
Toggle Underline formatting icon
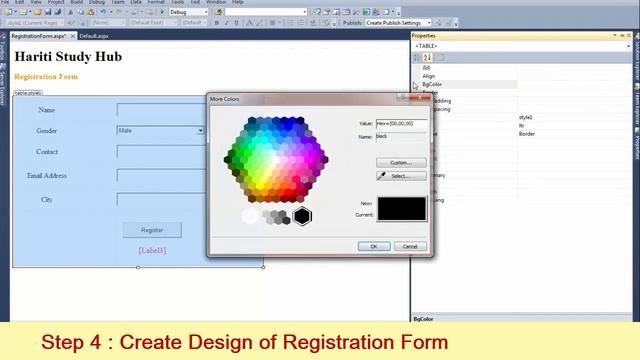pyautogui.click(x=236, y=23)
